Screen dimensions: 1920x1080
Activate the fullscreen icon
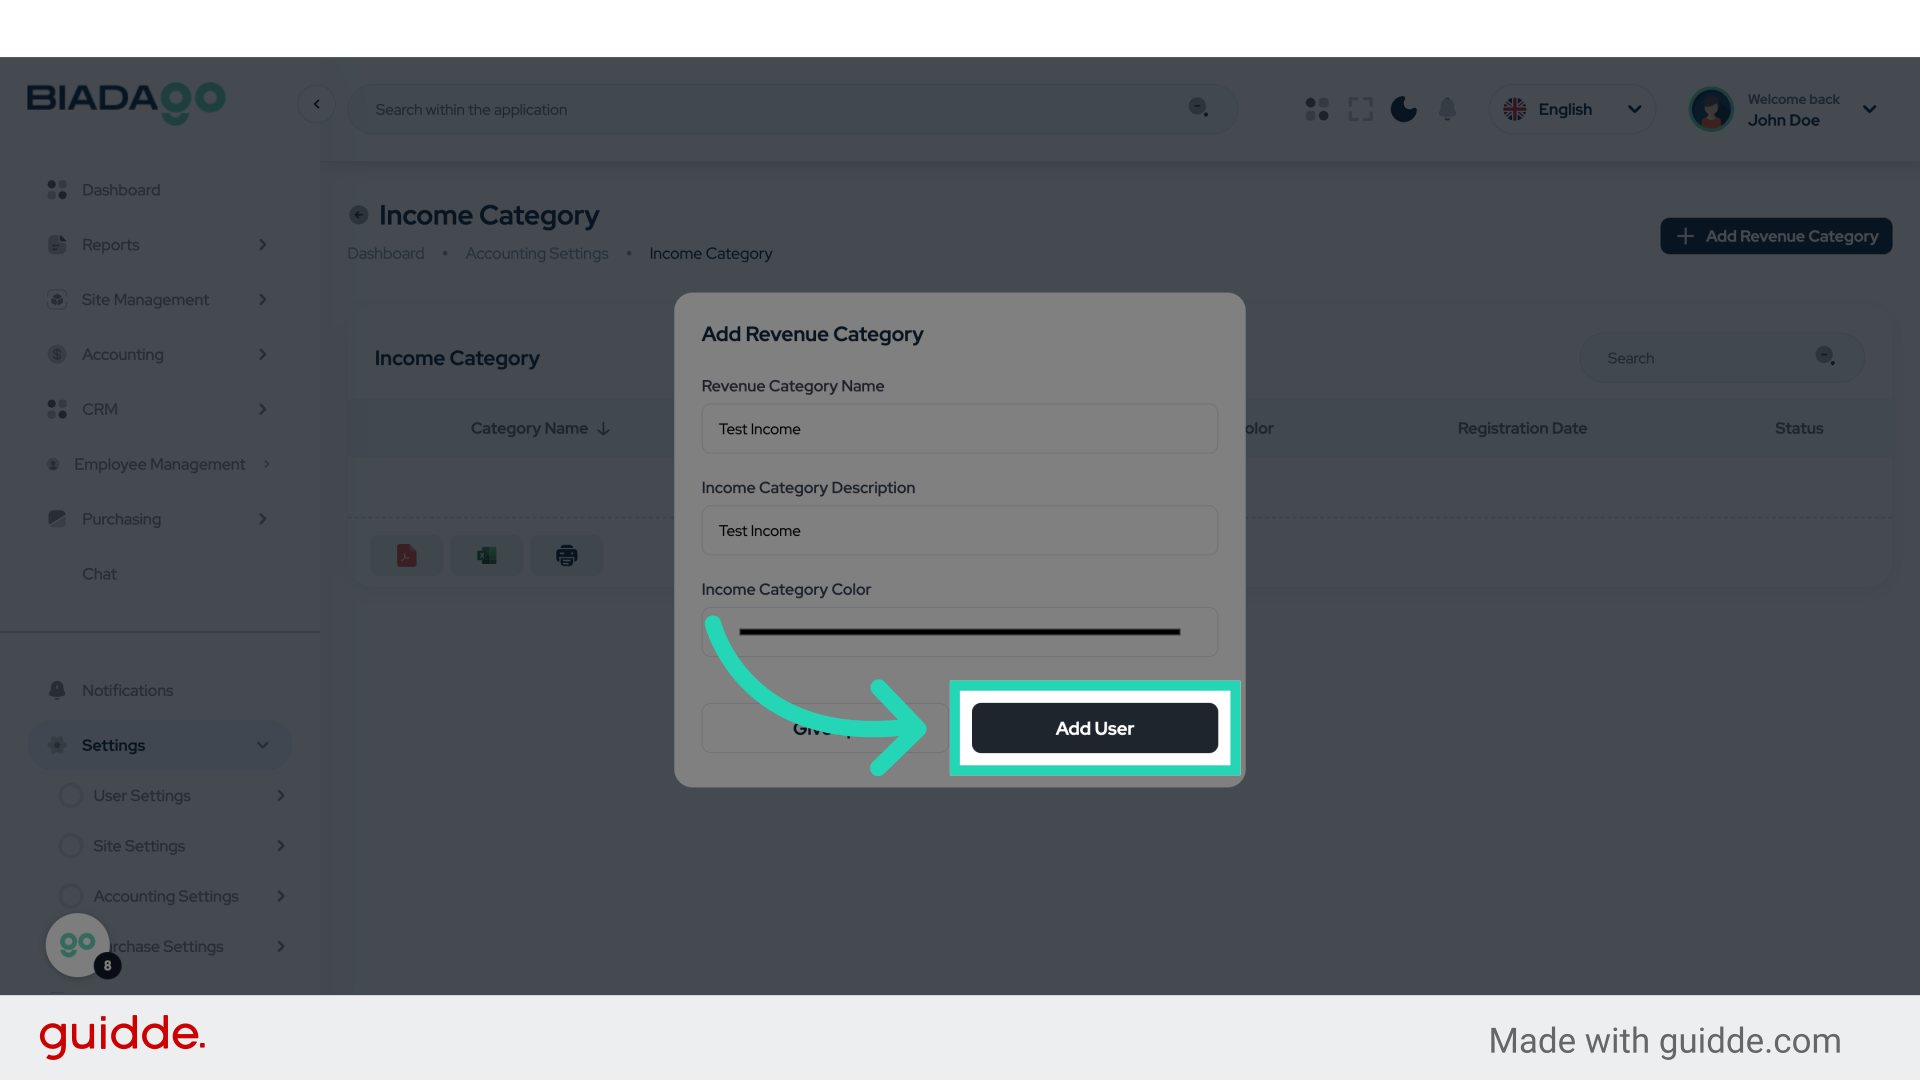(1360, 109)
